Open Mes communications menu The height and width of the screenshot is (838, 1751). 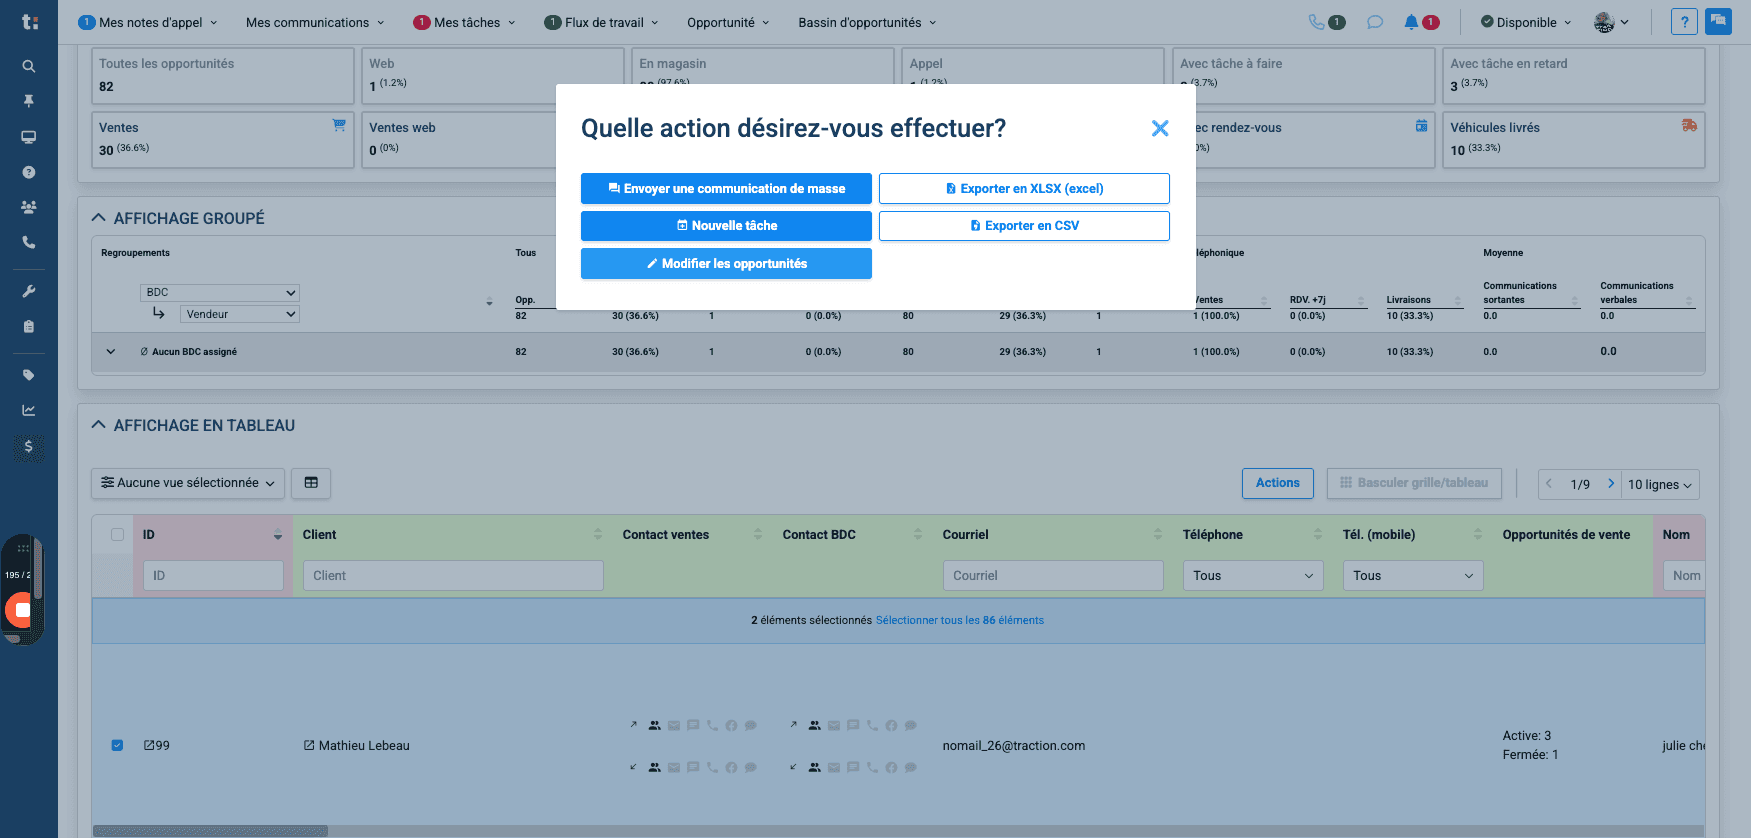315,22
